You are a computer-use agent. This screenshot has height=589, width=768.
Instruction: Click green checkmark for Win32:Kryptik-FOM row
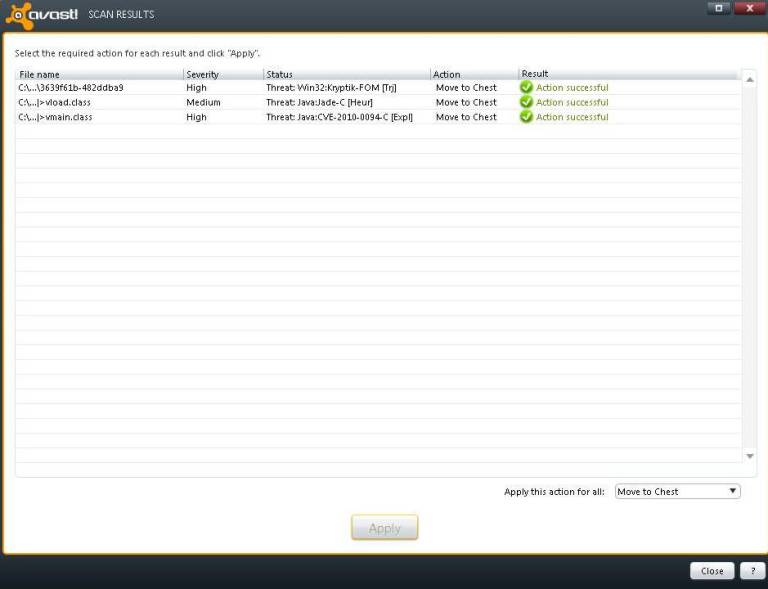coord(527,87)
